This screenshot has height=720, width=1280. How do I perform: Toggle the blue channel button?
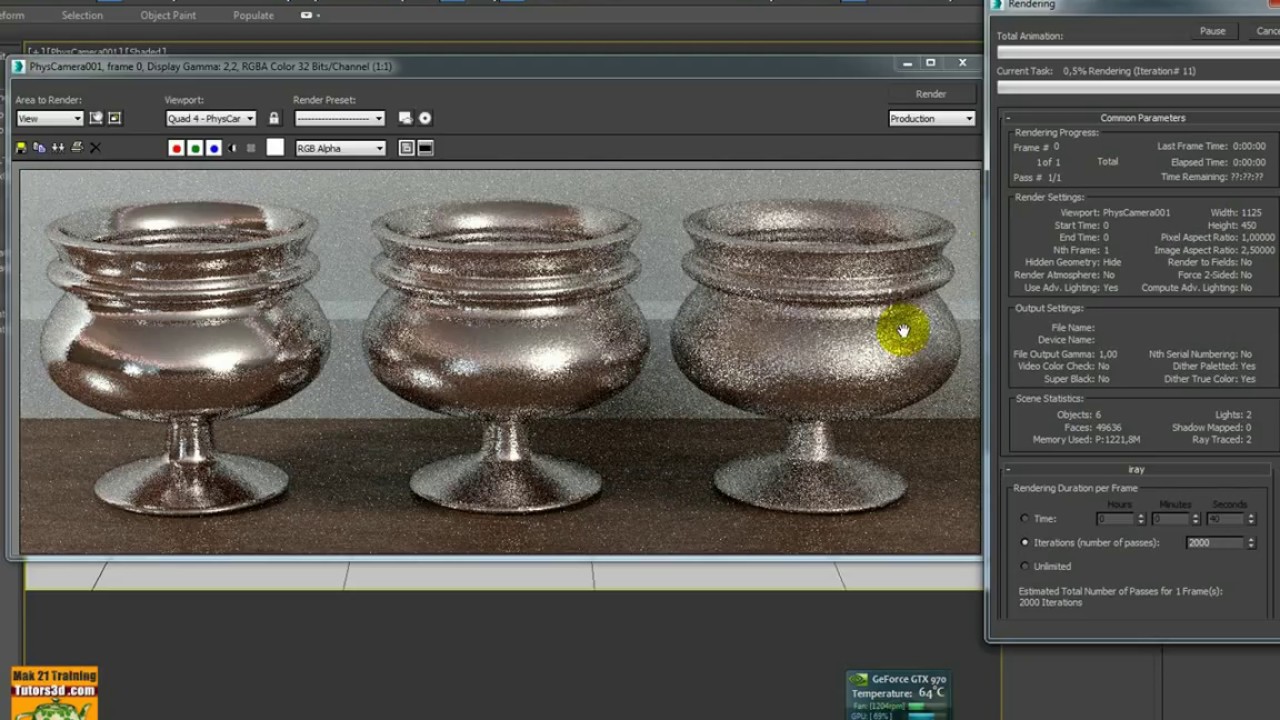[214, 148]
